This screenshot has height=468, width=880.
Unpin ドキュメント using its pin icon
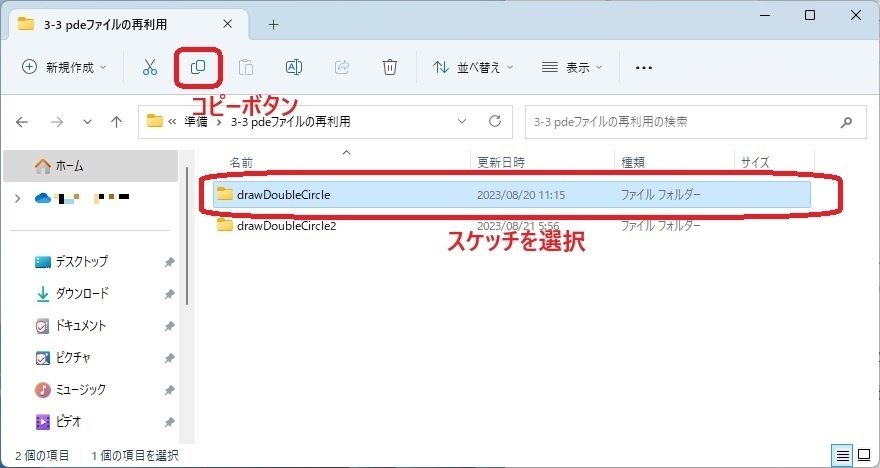[169, 326]
